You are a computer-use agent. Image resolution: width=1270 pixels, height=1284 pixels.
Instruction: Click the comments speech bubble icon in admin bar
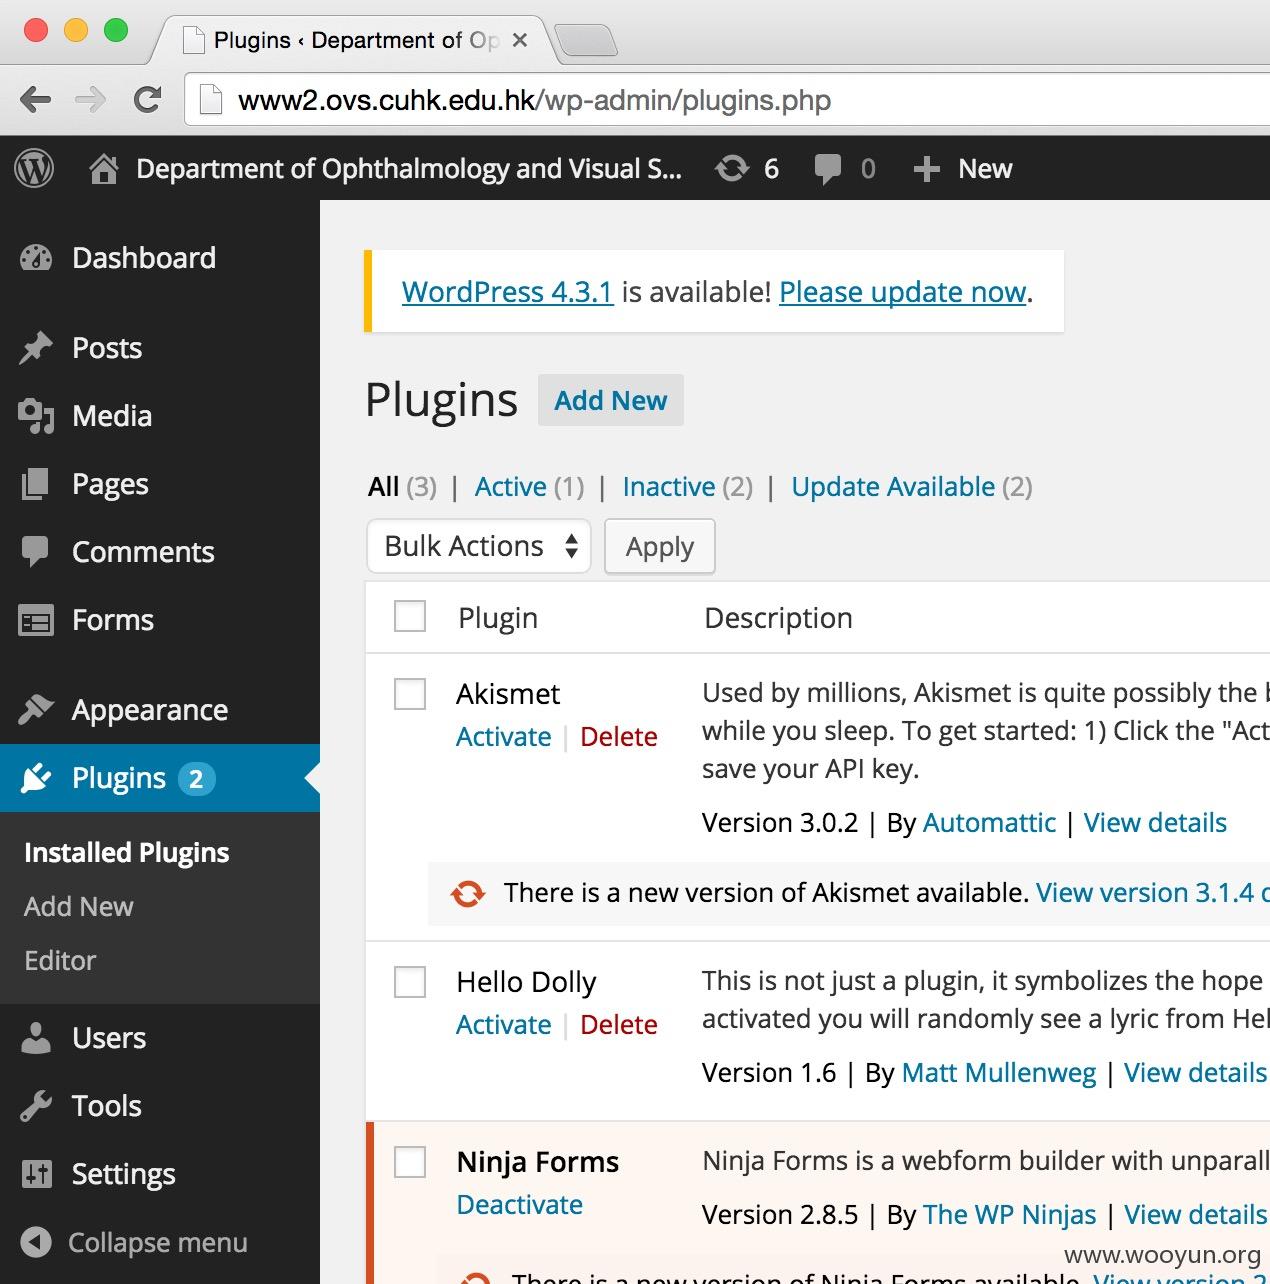[828, 169]
